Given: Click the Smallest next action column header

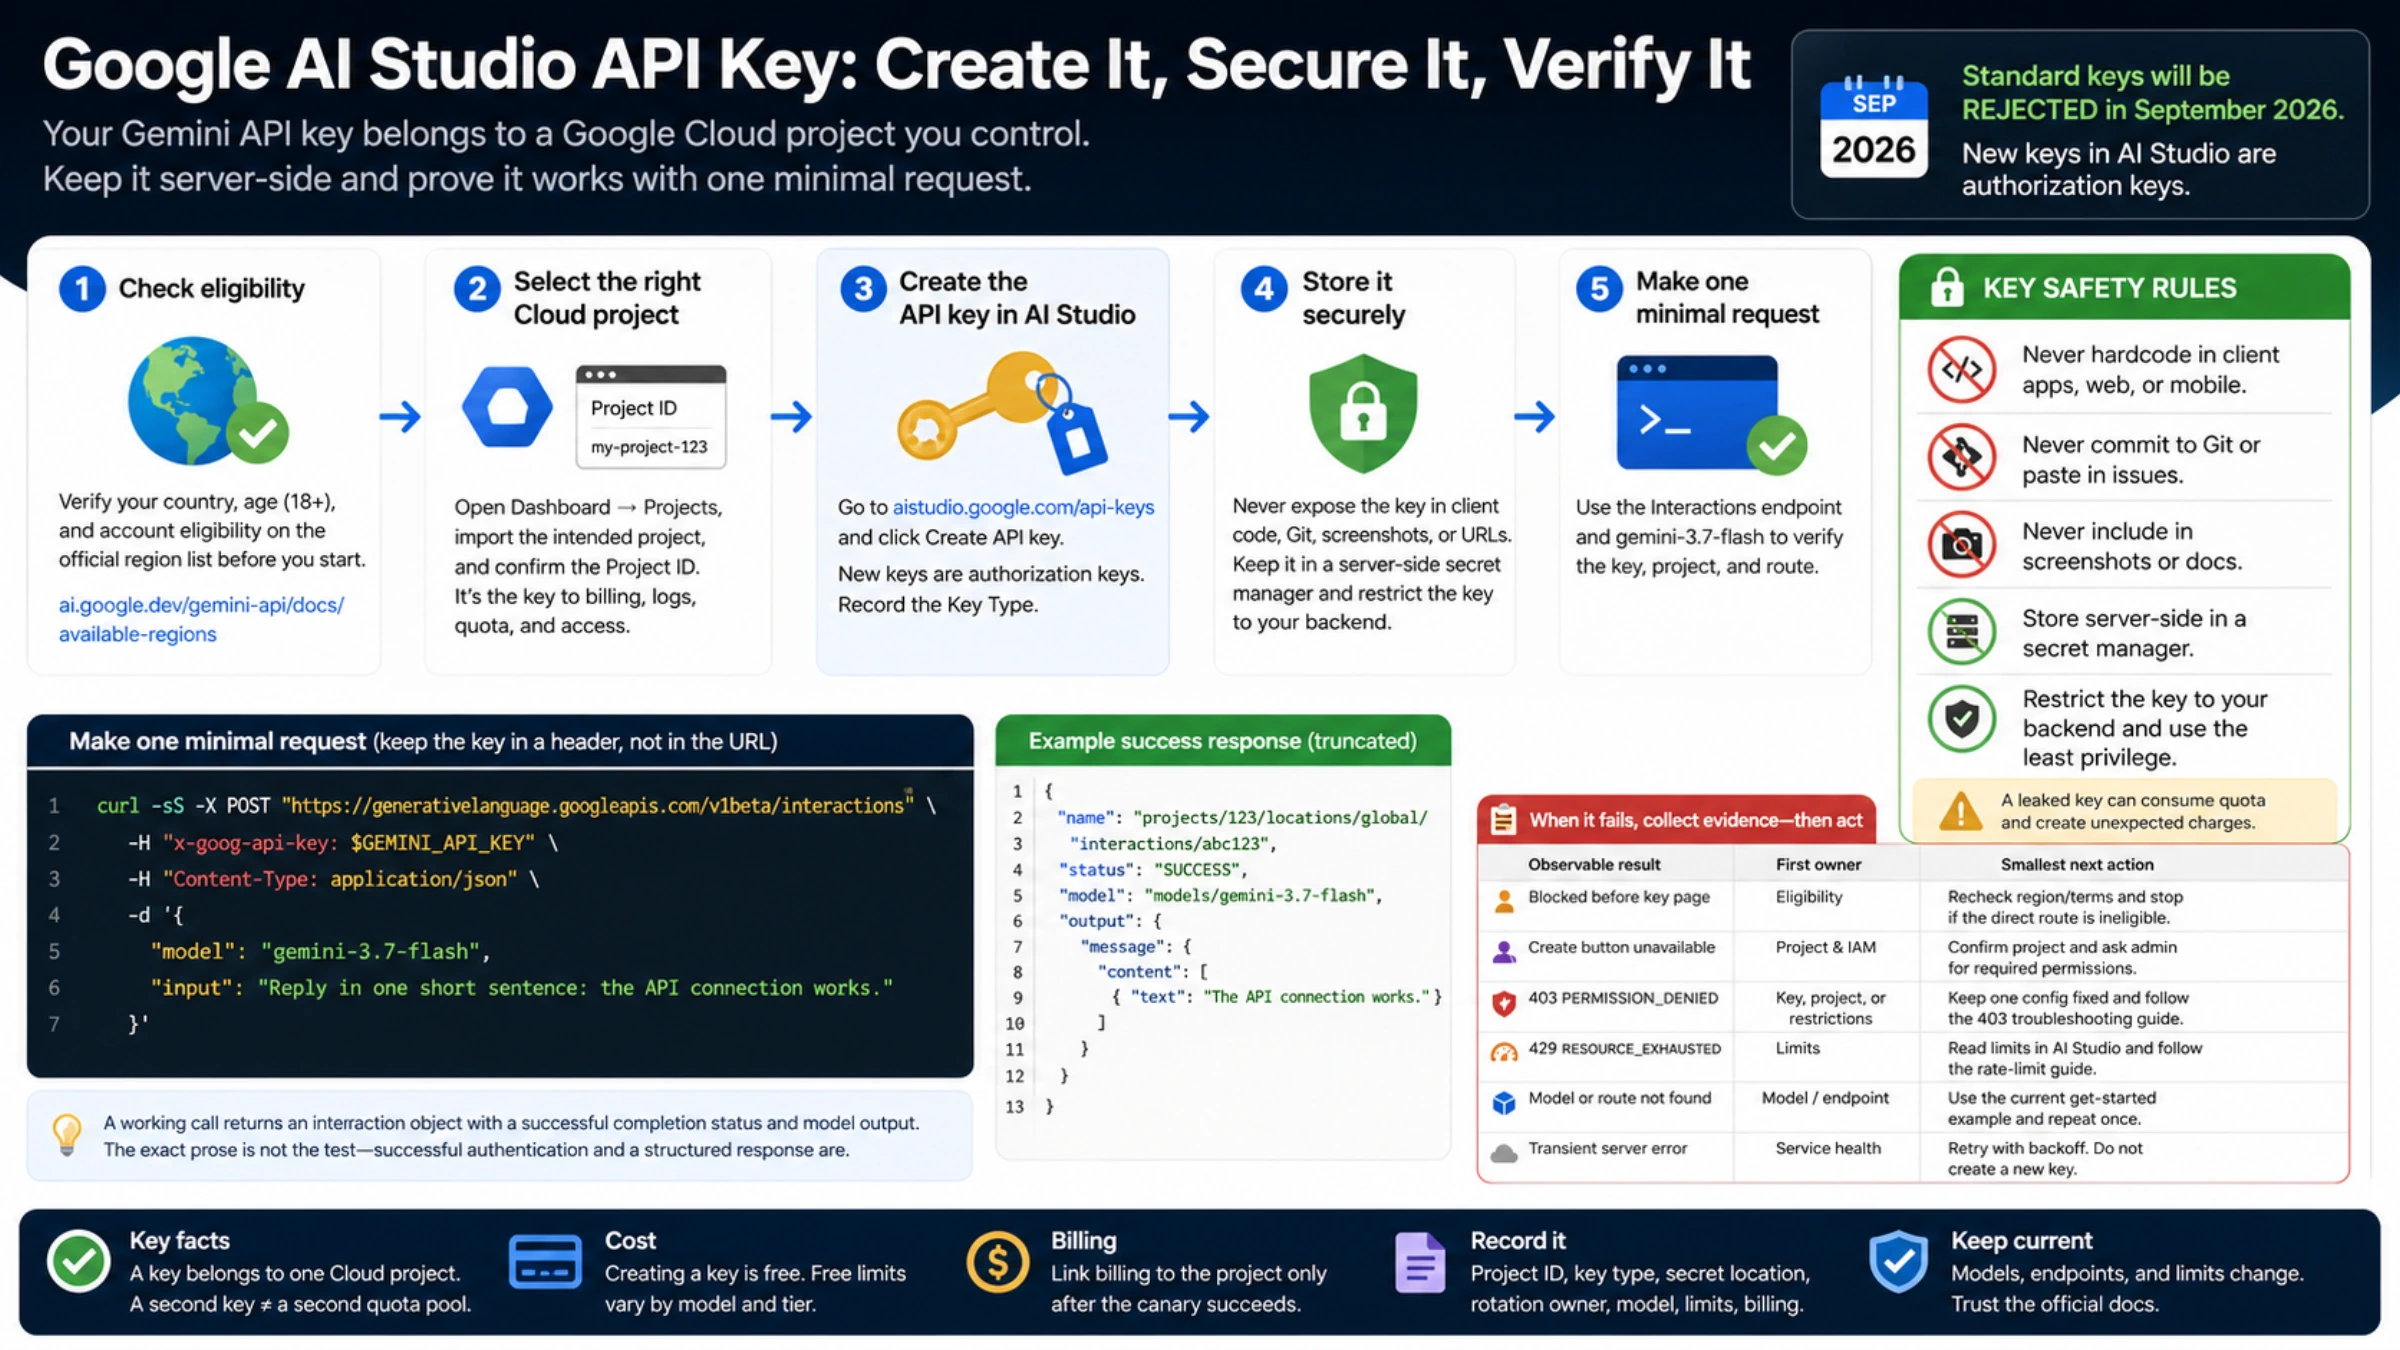Looking at the screenshot, I should (2077, 864).
